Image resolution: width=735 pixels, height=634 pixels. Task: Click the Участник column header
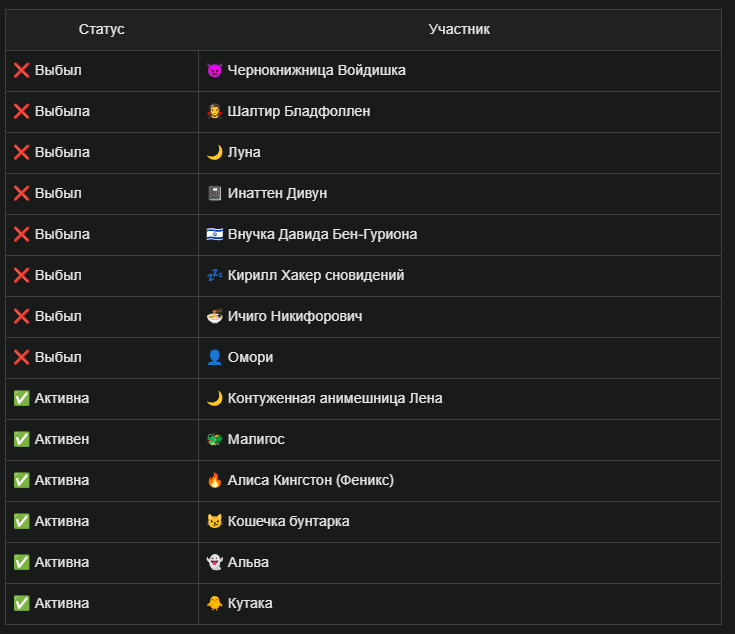click(459, 29)
